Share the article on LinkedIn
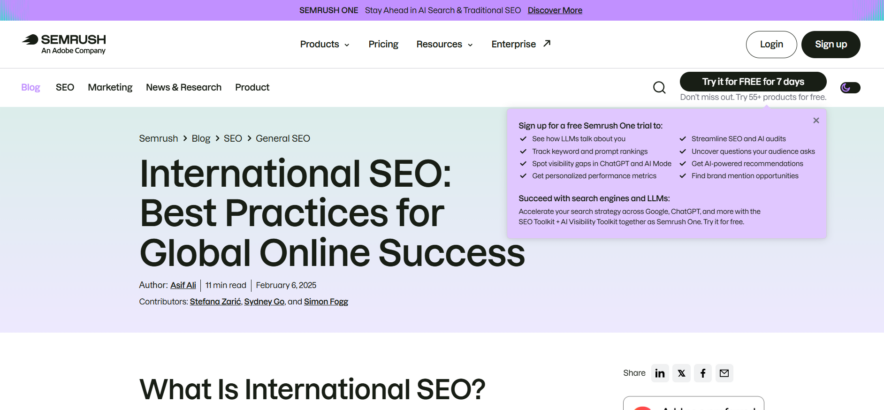This screenshot has width=884, height=410. pyautogui.click(x=660, y=373)
